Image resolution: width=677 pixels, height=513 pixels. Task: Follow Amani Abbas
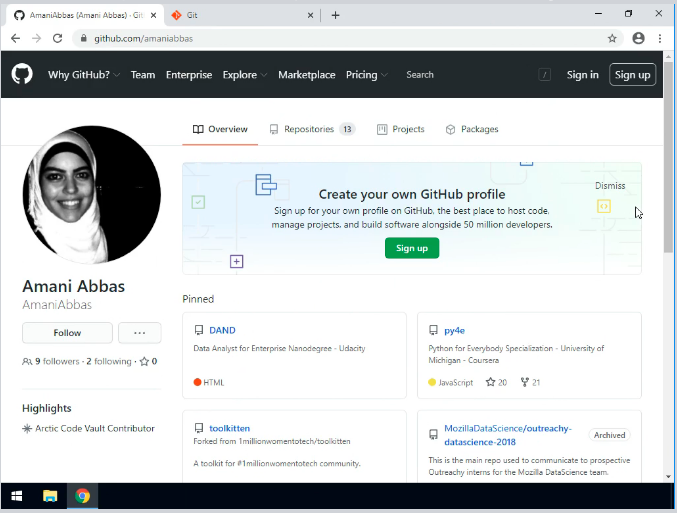point(67,333)
